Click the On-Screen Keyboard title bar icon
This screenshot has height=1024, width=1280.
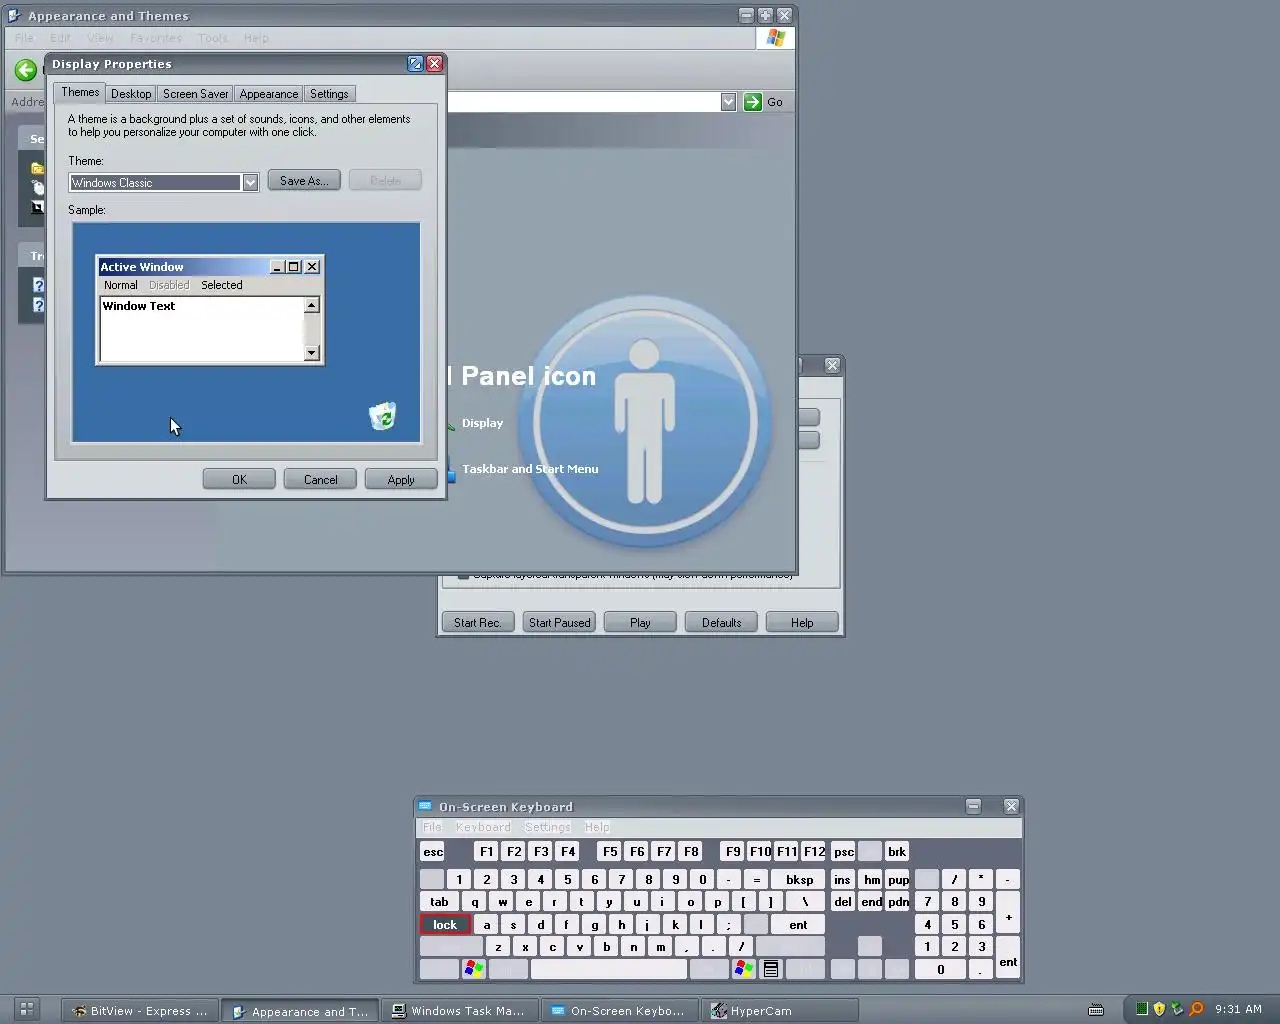[425, 806]
